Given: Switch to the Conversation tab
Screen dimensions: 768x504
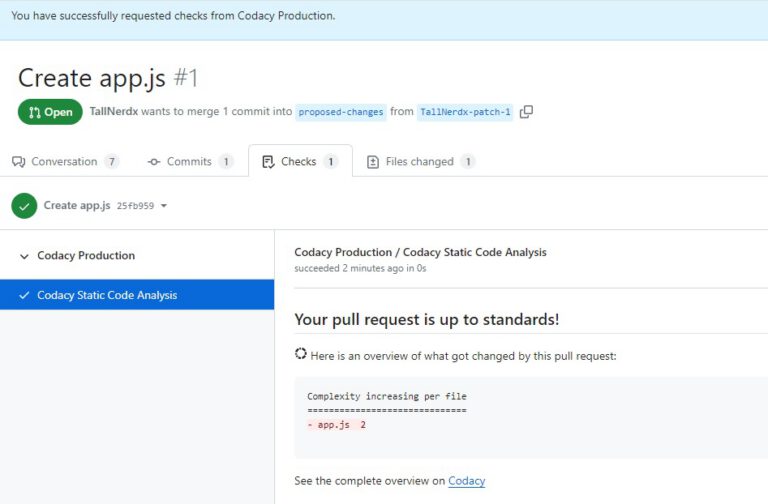Looking at the screenshot, I should click(x=65, y=162).
